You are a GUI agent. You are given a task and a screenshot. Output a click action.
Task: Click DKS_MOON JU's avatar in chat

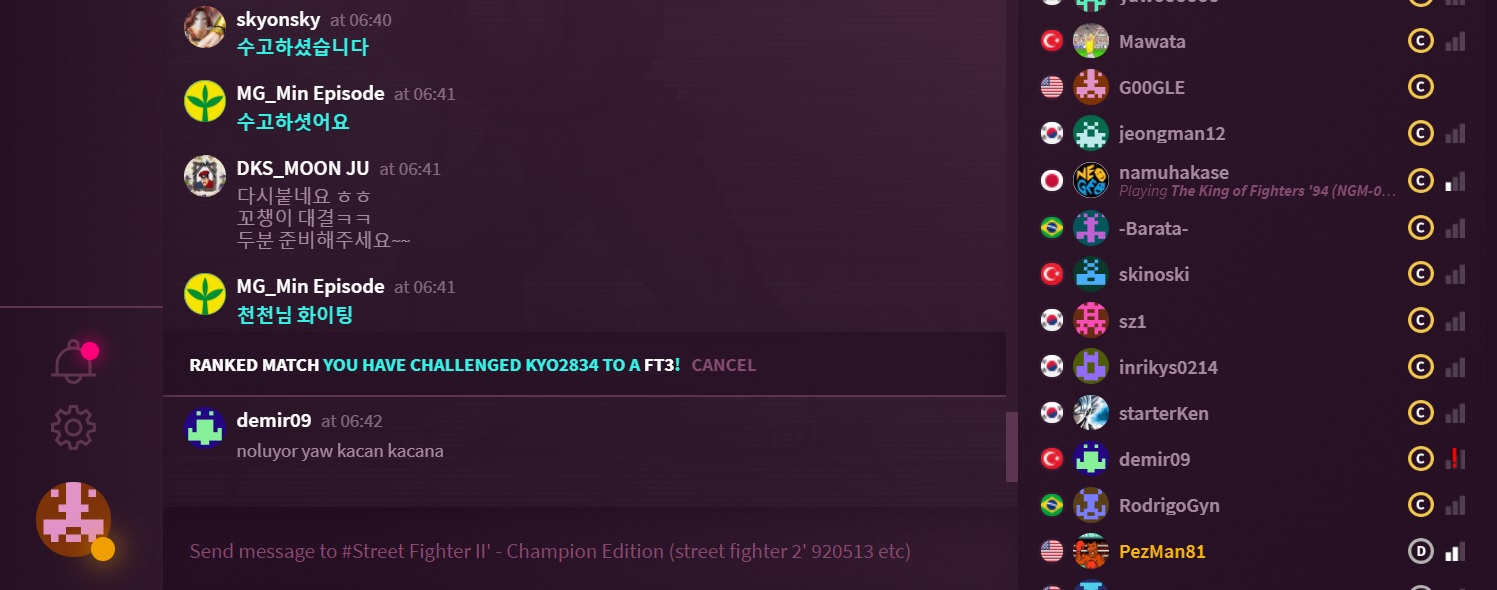(x=205, y=176)
